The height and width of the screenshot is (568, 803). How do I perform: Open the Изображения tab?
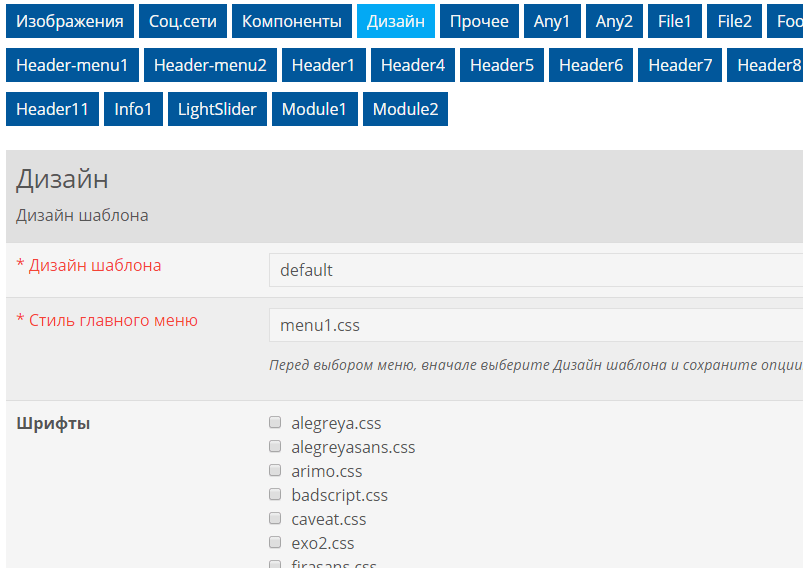coord(69,21)
